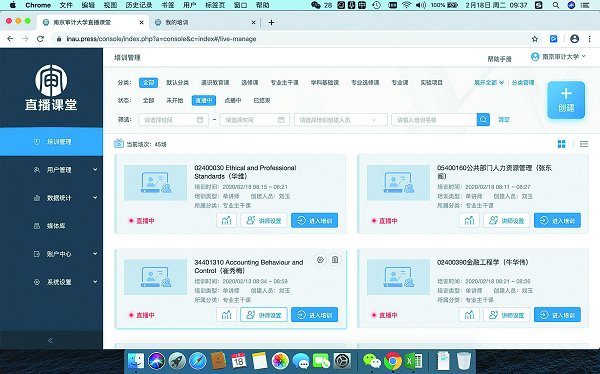Launch Safari from the dock
Viewport: 600px width, 374px height.
[197, 361]
